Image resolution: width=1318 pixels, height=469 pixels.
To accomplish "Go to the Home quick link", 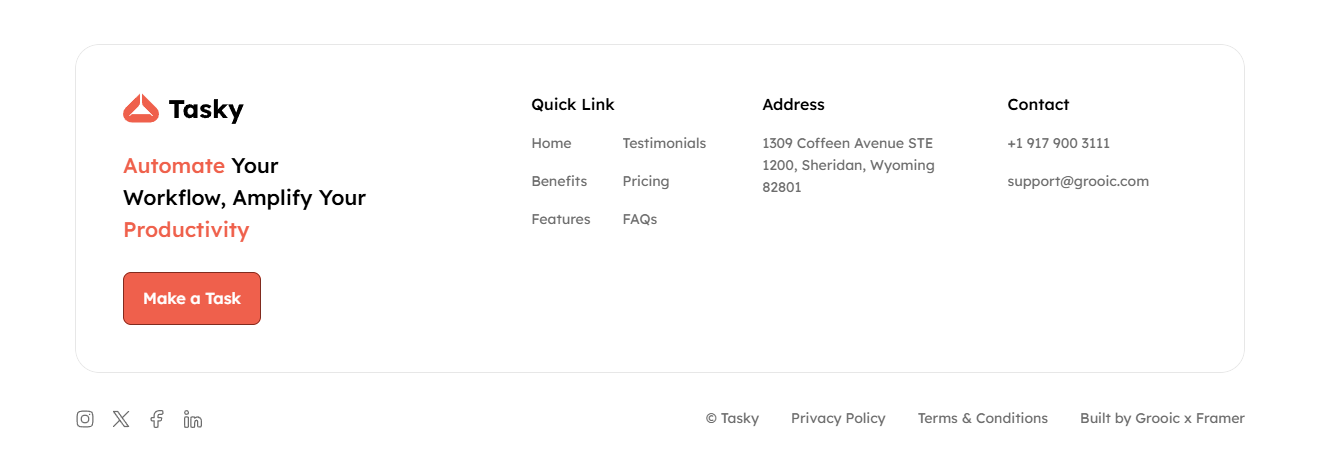I will (551, 143).
